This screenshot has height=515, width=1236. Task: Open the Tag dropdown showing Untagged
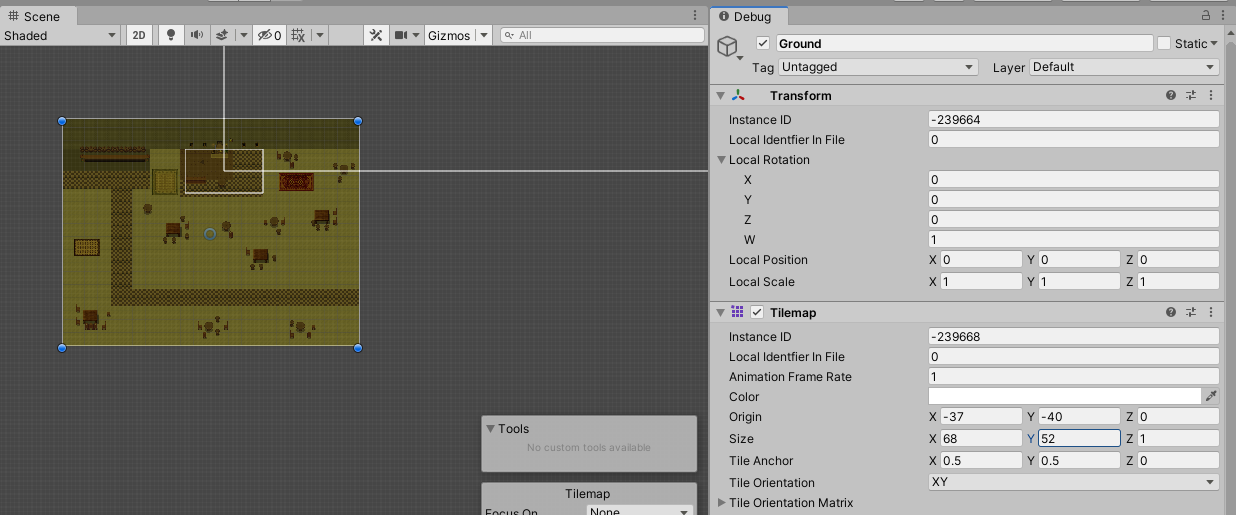[x=878, y=67]
